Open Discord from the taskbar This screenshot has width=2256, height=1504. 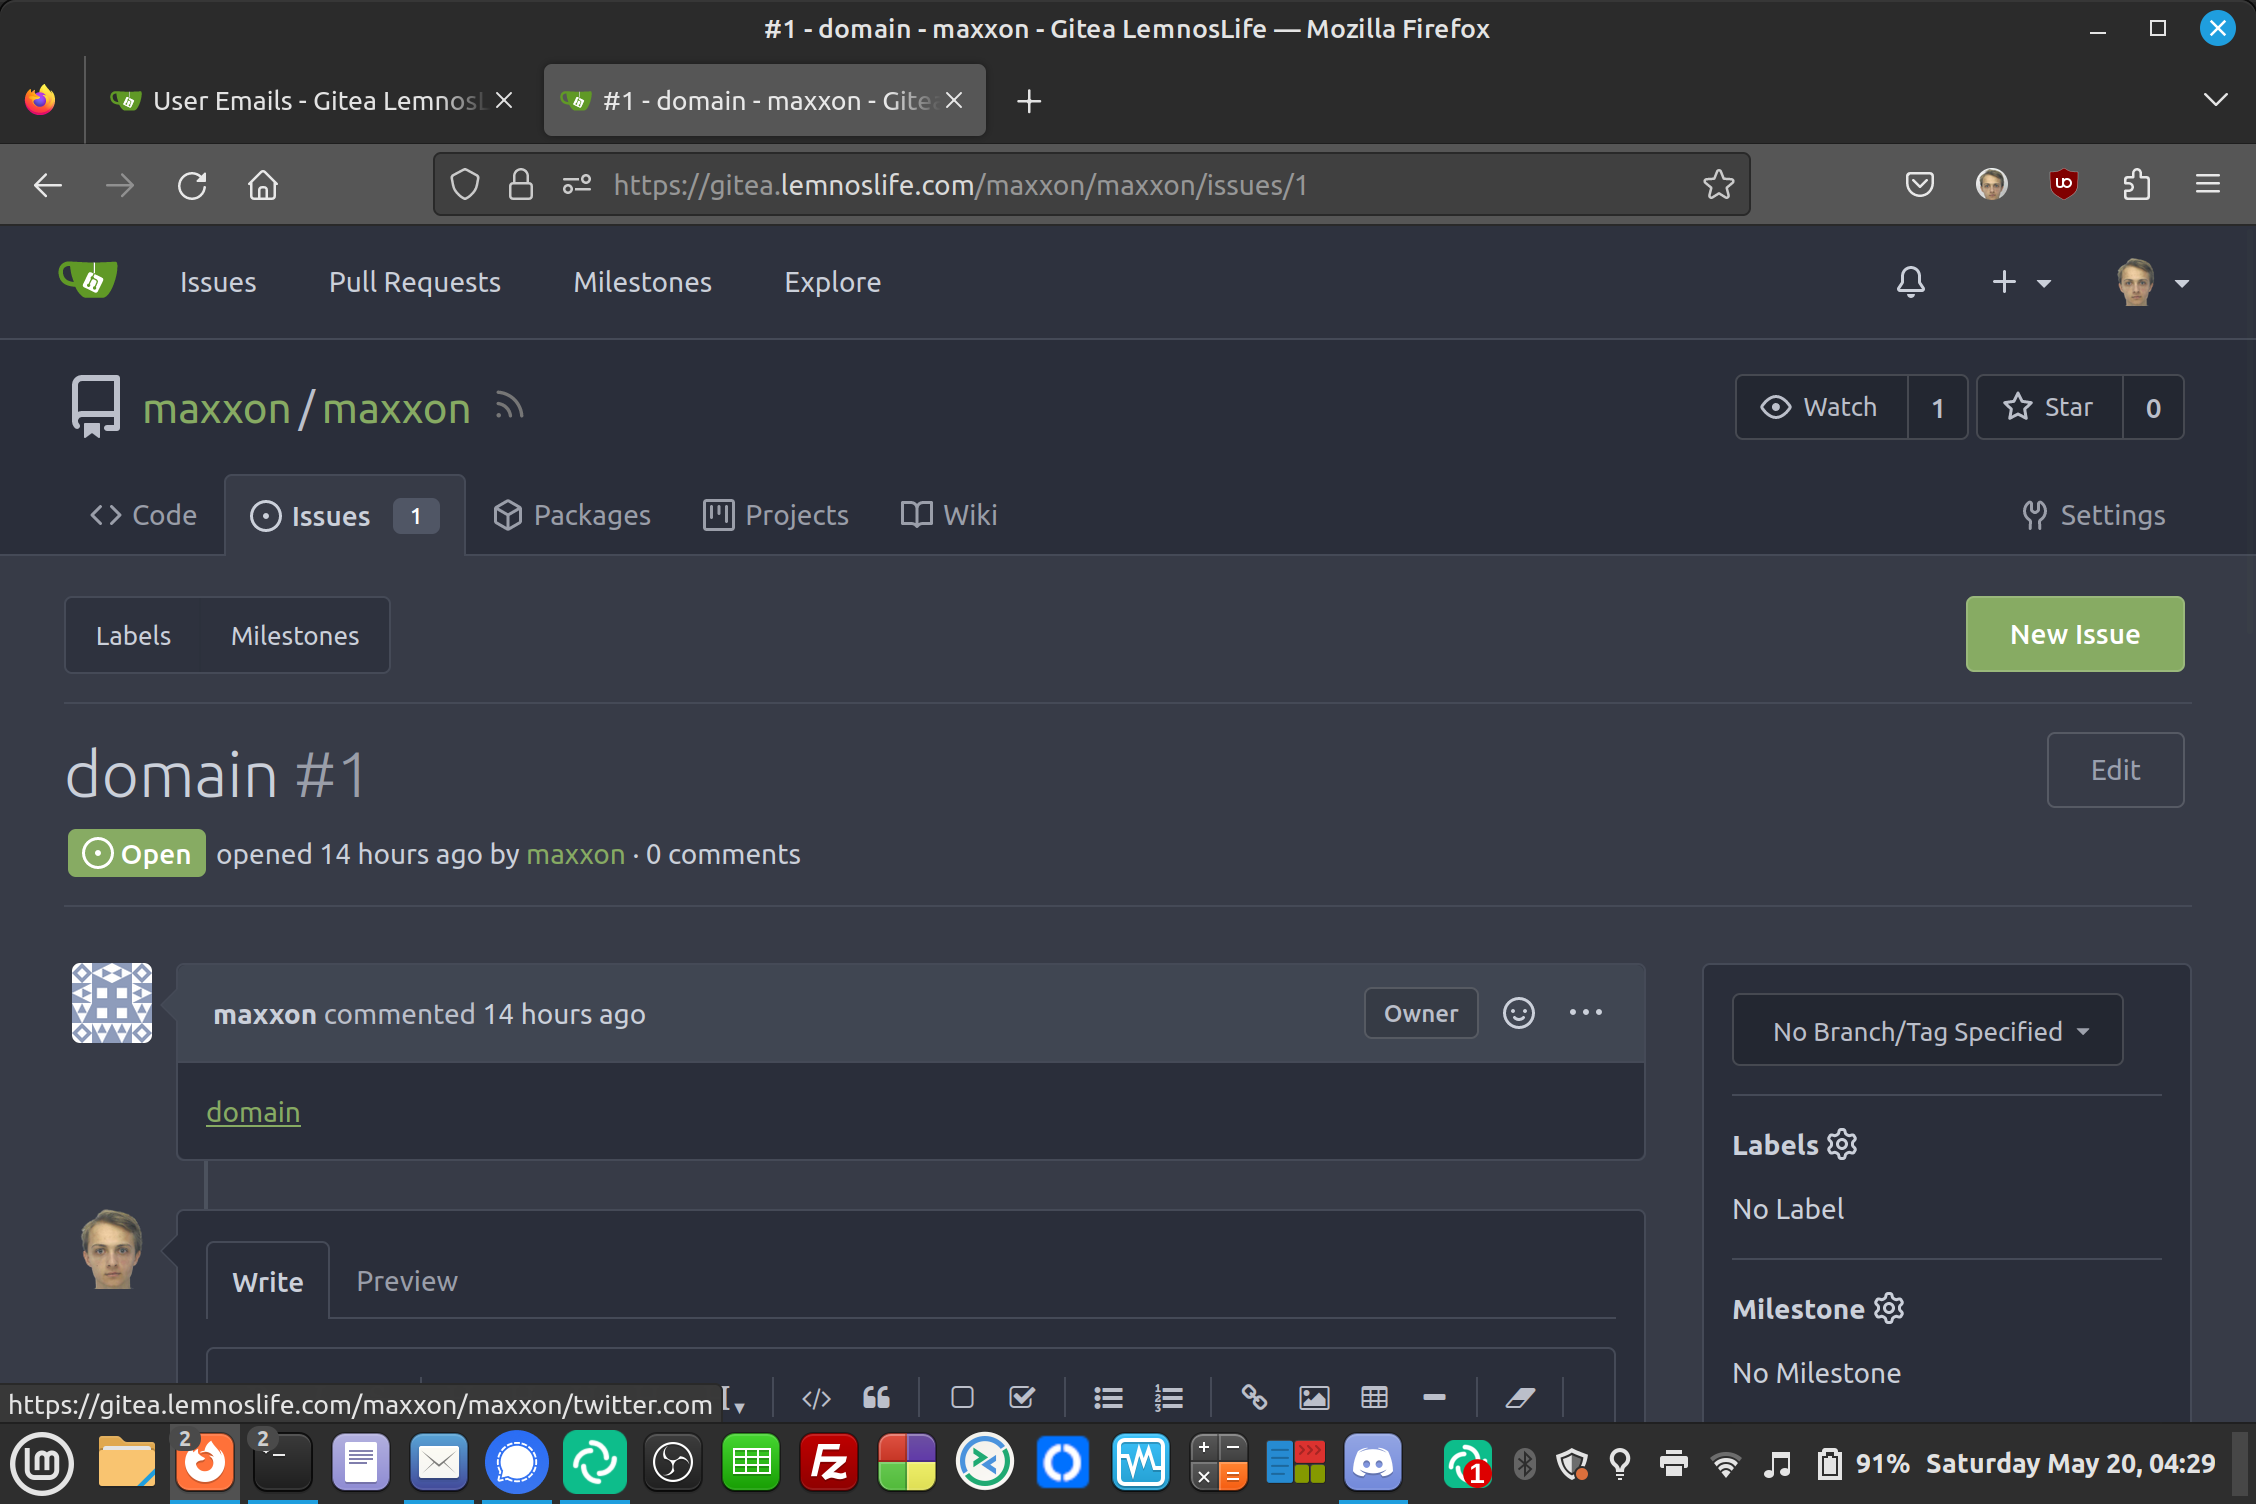(1372, 1464)
